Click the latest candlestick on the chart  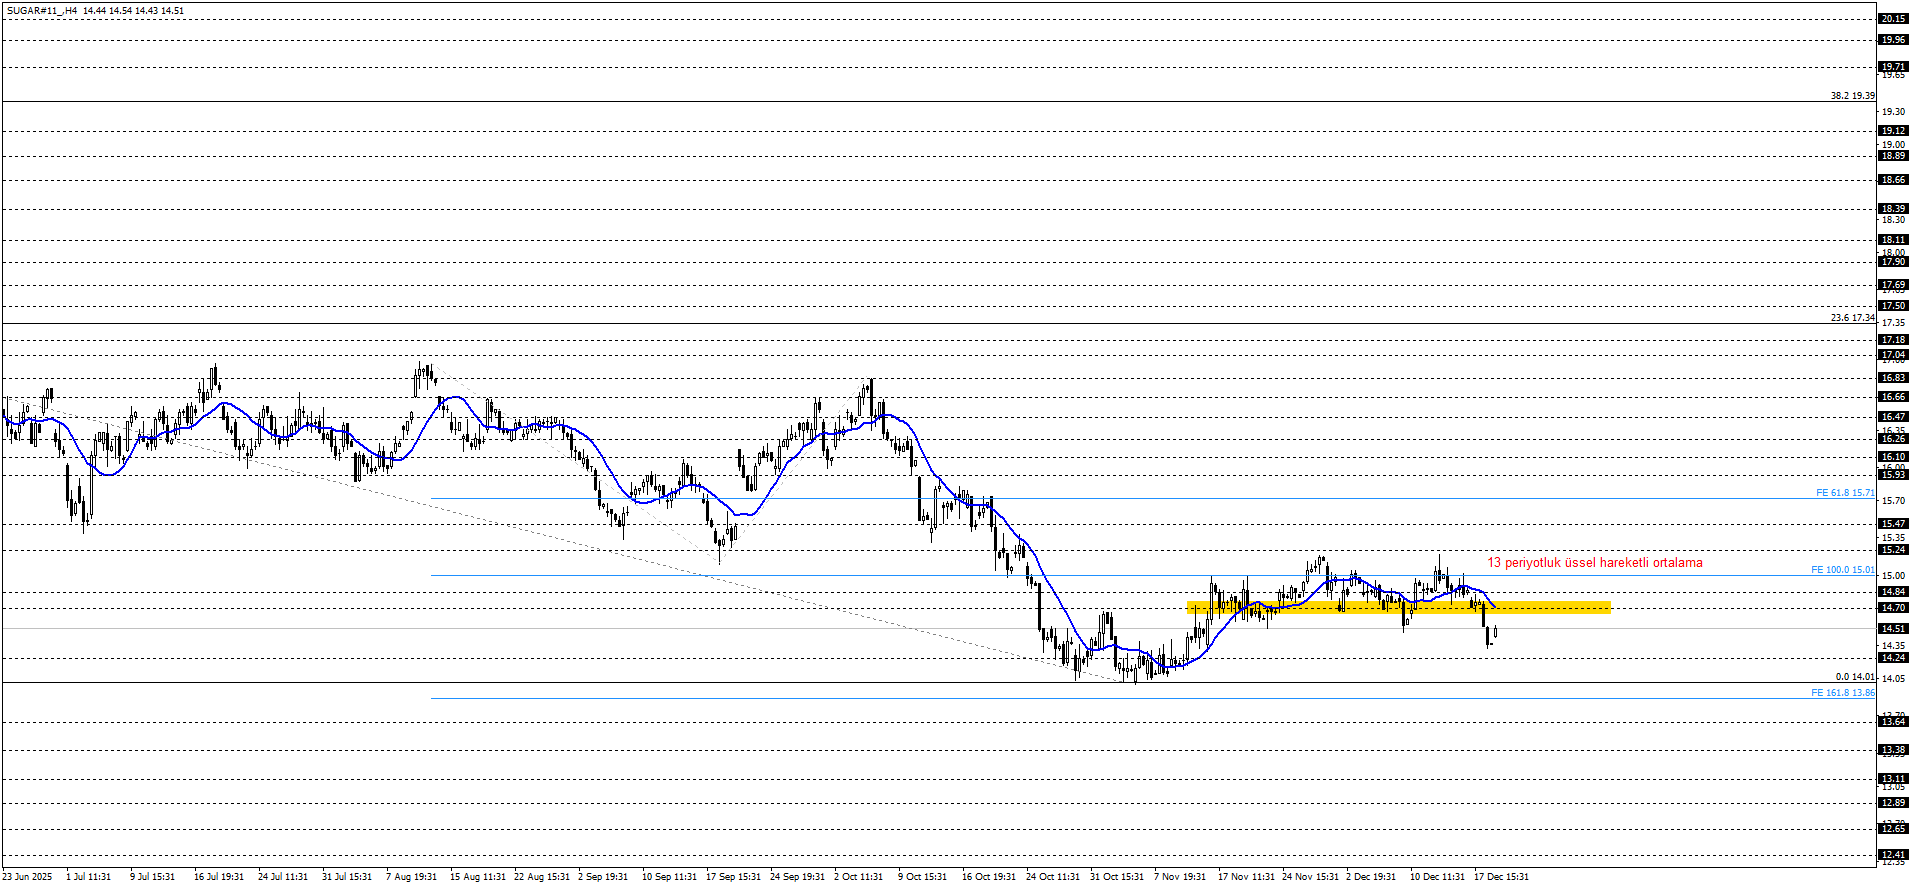click(1494, 632)
